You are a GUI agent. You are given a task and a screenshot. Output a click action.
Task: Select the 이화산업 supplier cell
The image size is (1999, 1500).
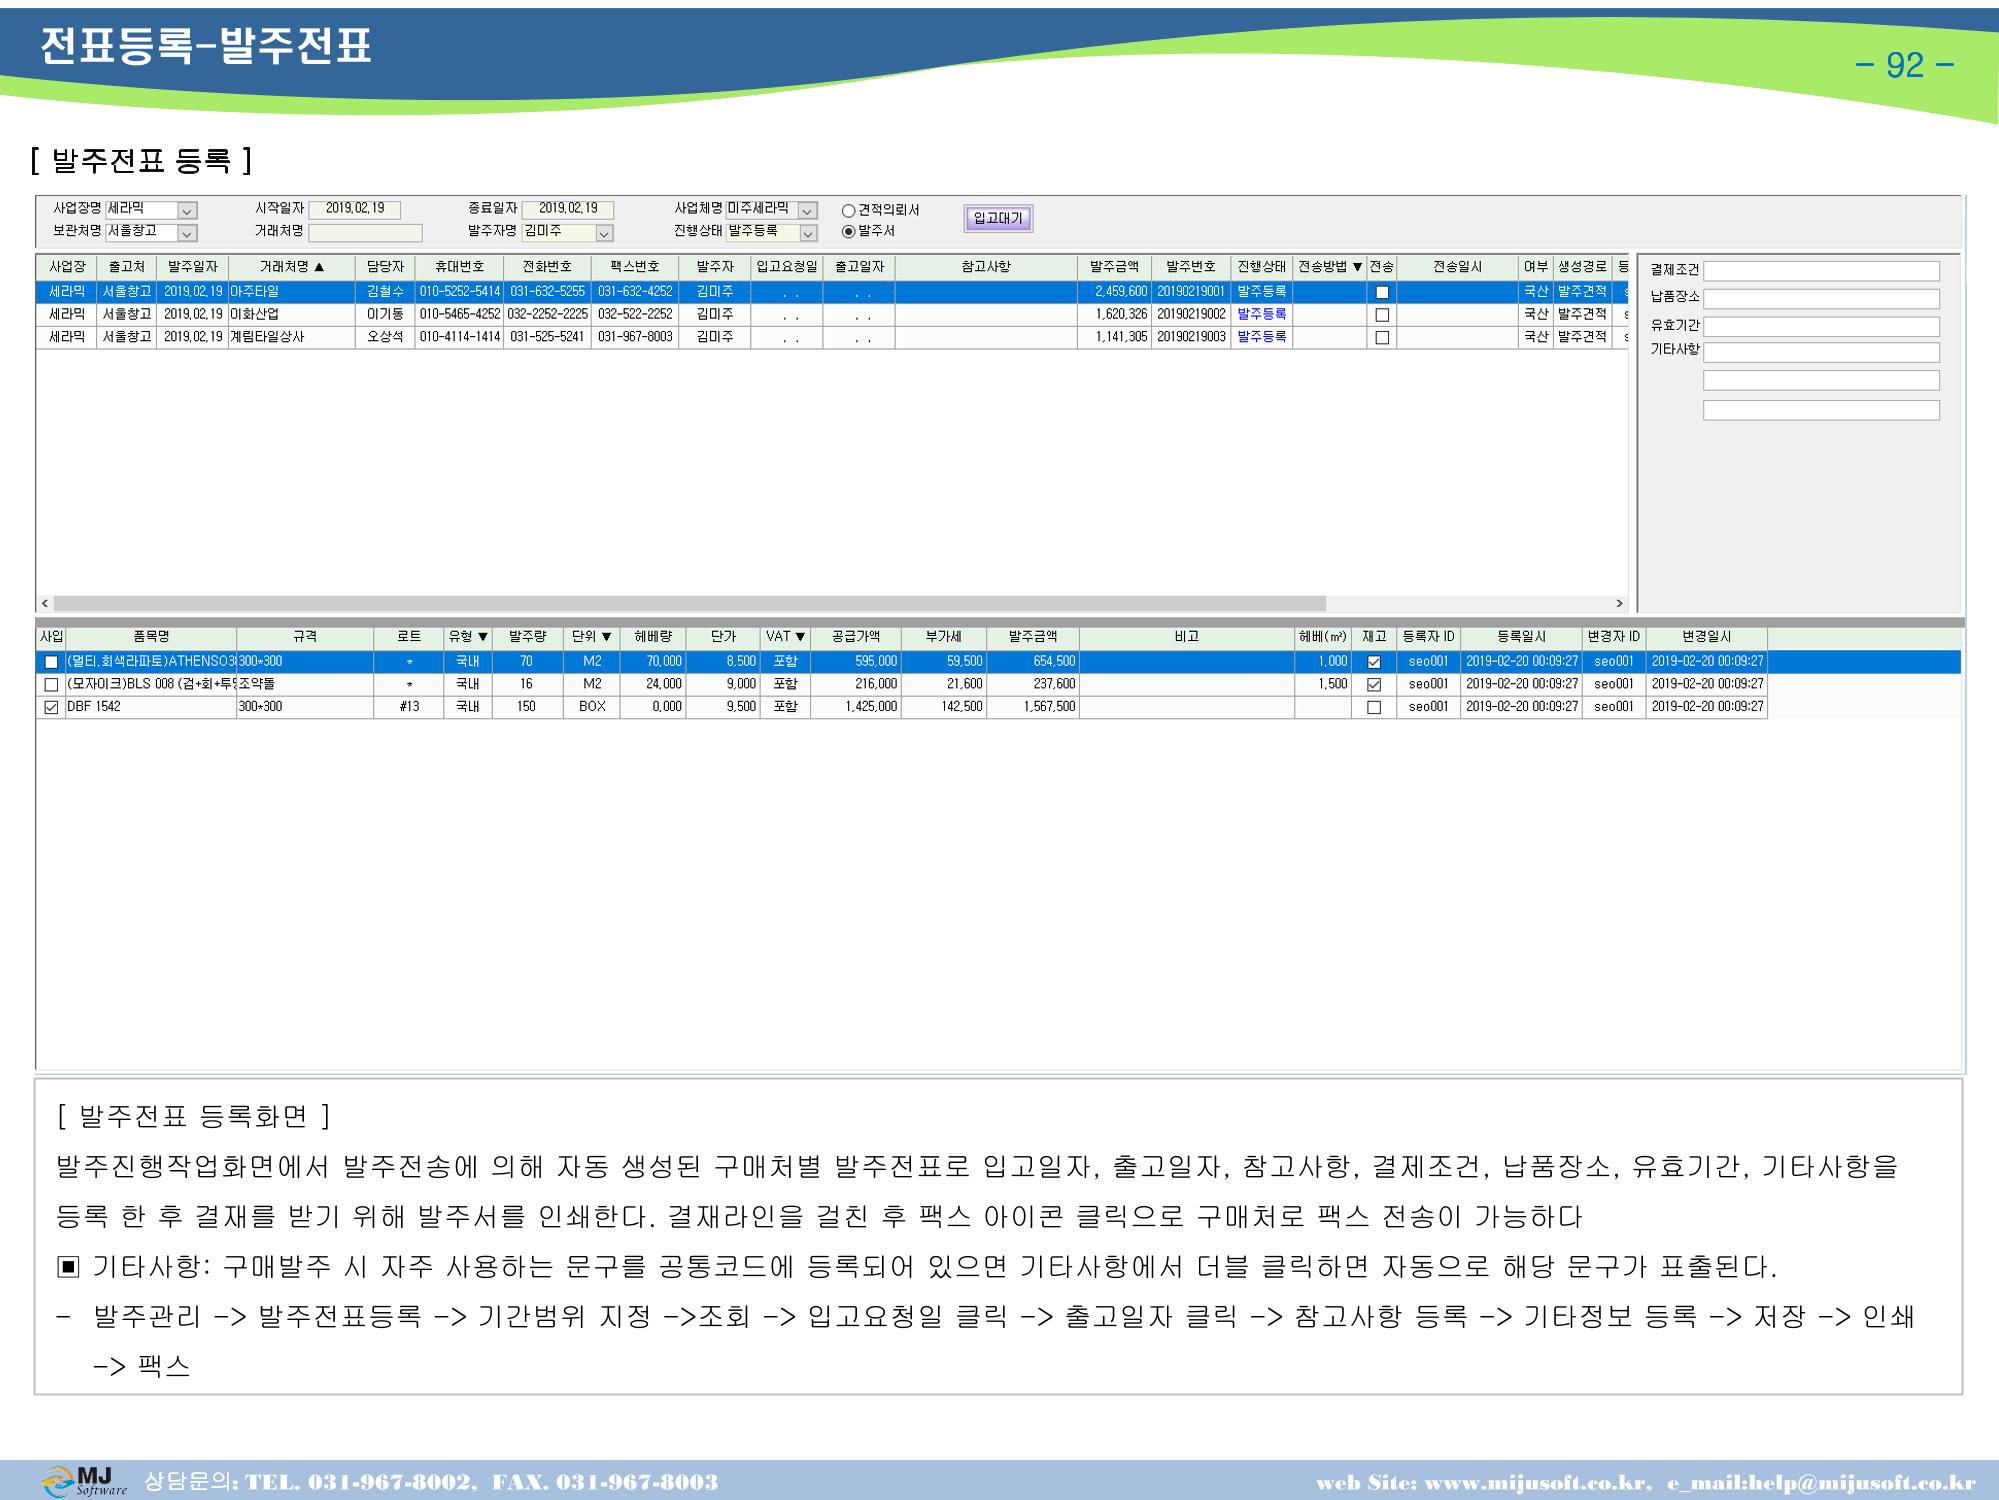(x=292, y=314)
